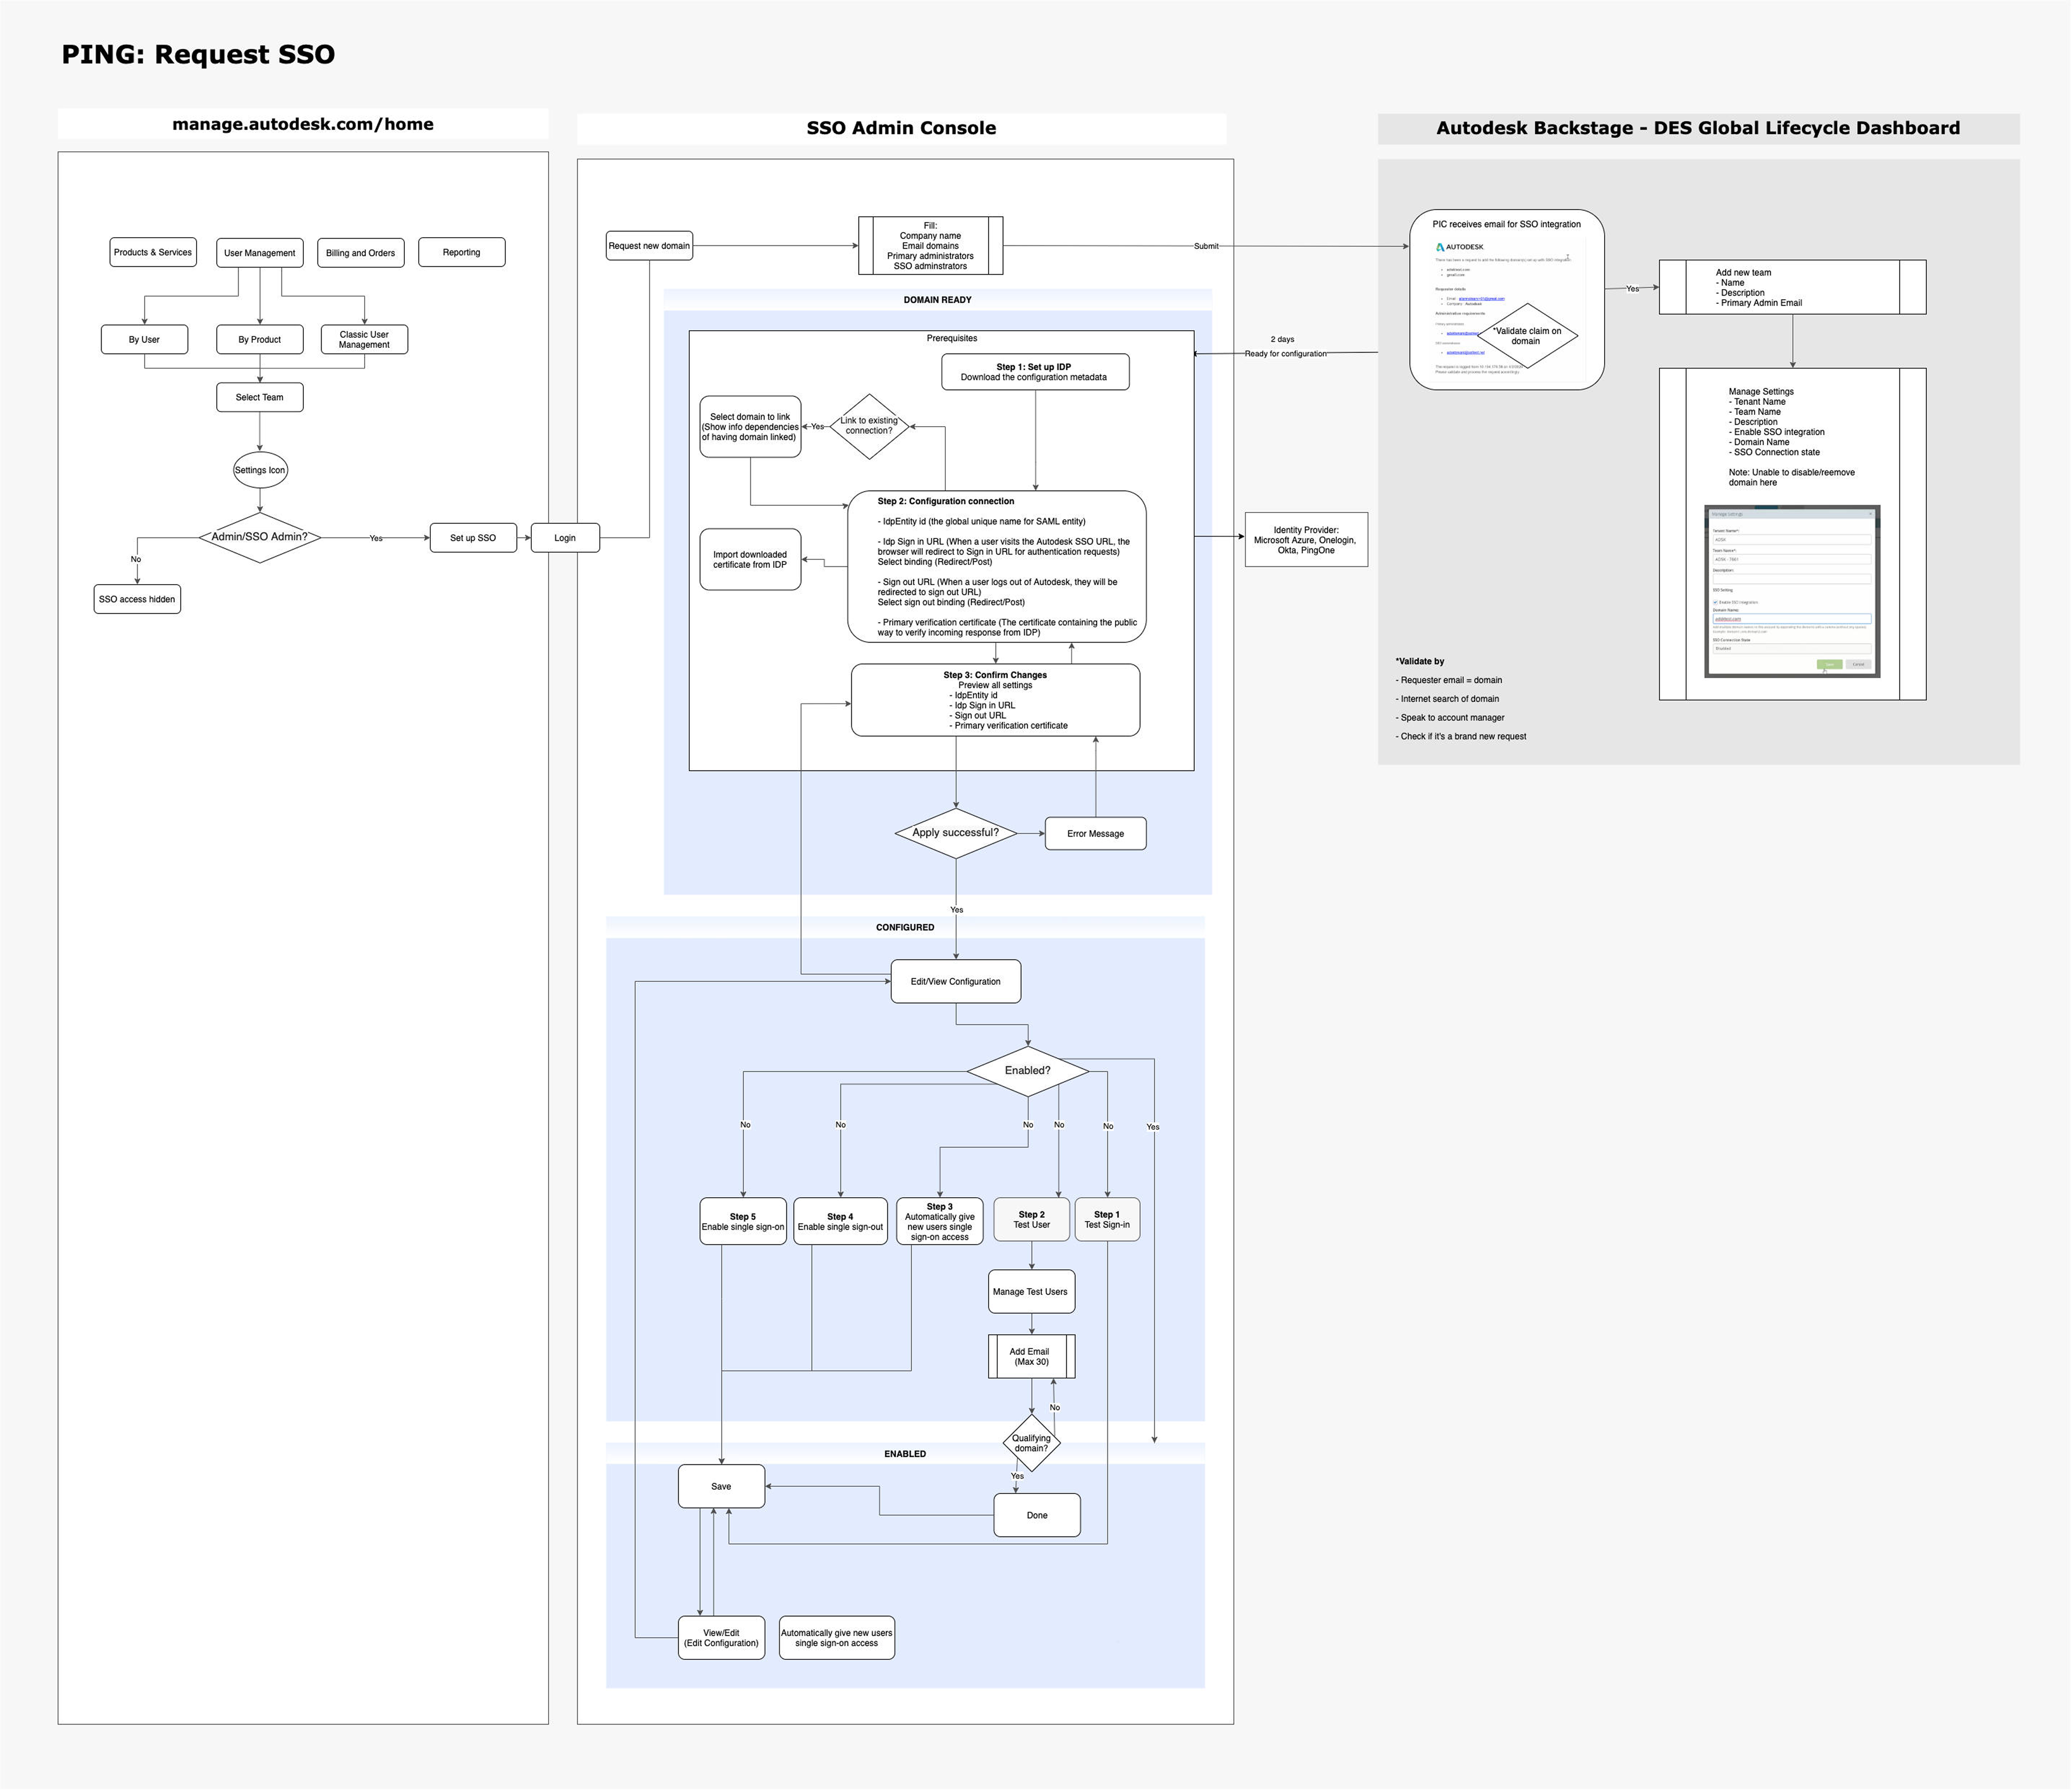The height and width of the screenshot is (1790, 2072).
Task: Select the Add new team box
Action: pyautogui.click(x=1792, y=287)
